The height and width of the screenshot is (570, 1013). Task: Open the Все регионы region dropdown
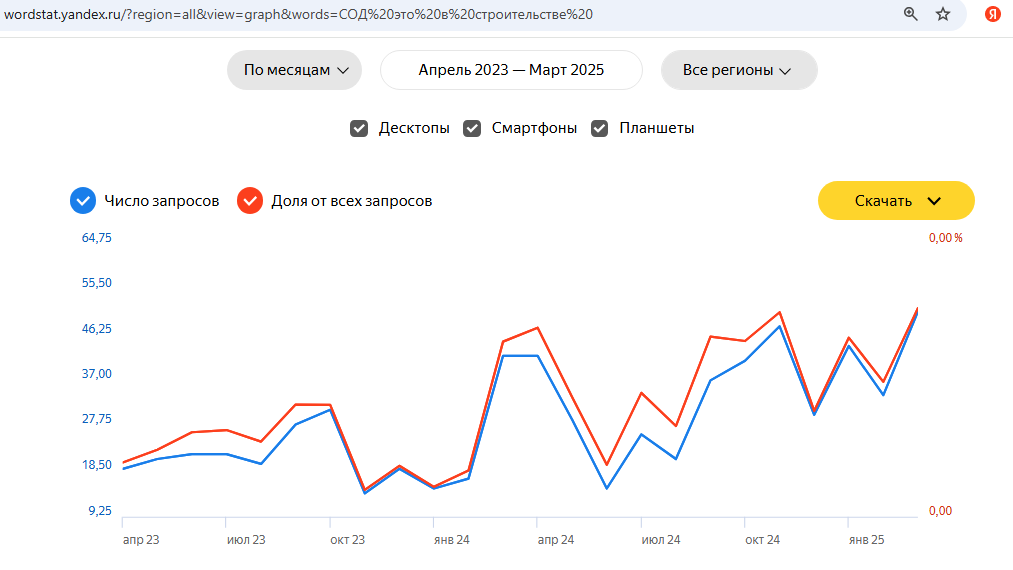(x=738, y=70)
